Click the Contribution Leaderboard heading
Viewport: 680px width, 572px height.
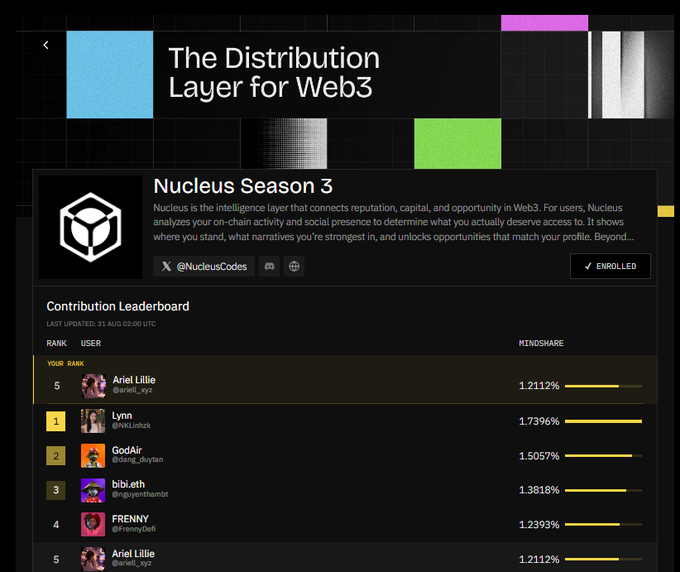pyautogui.click(x=118, y=306)
